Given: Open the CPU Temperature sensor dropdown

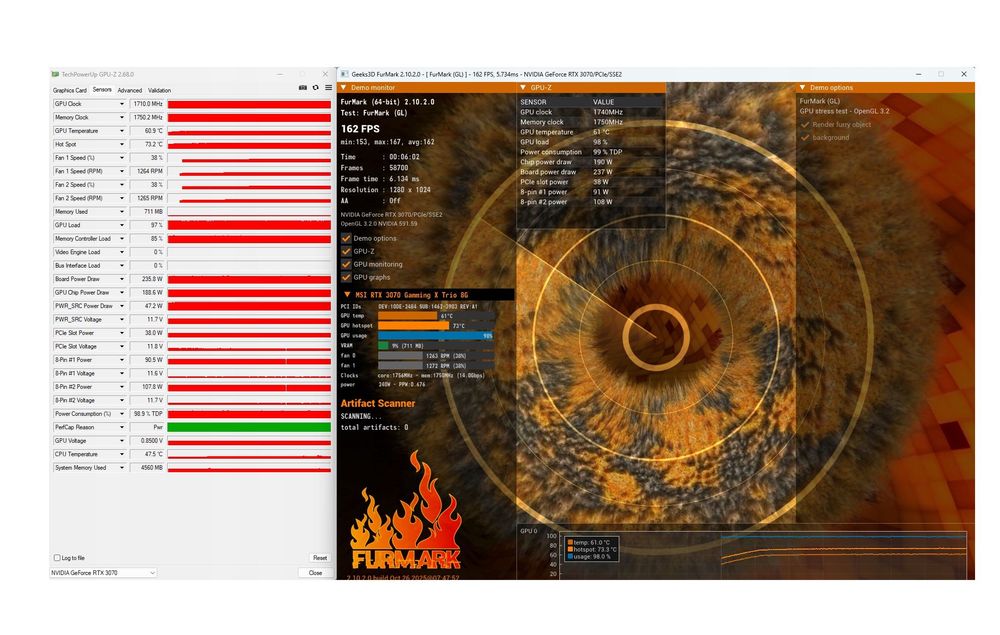Looking at the screenshot, I should click(x=121, y=455).
